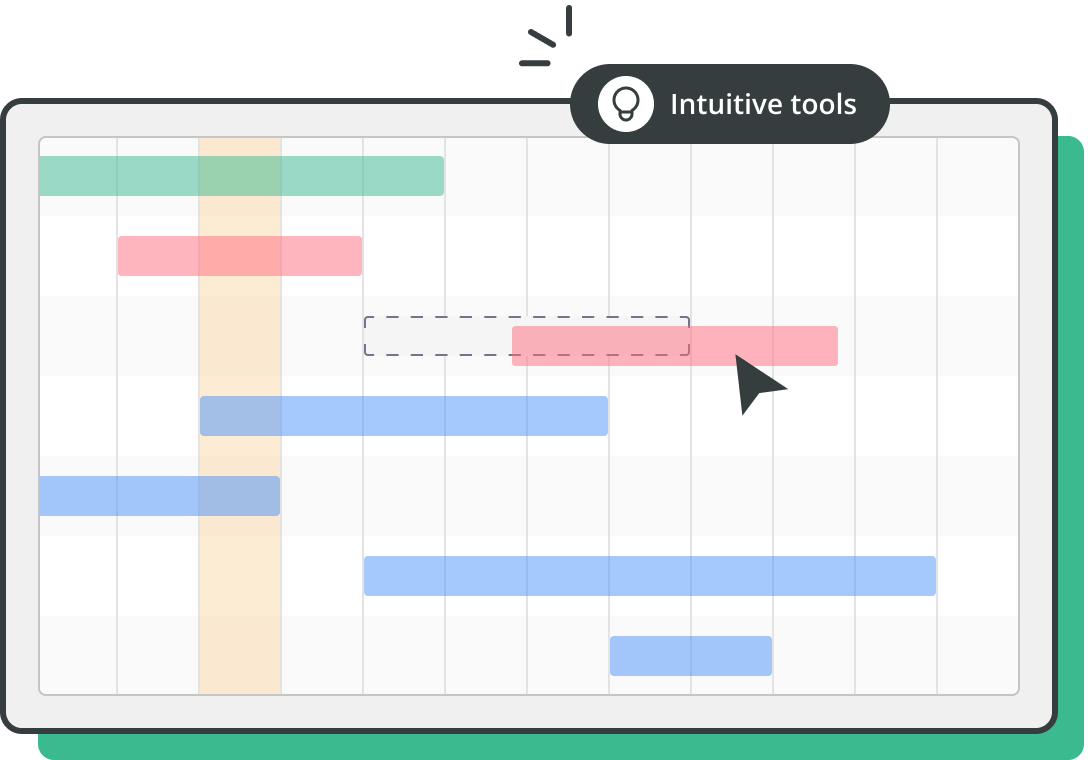Select the blue bar at the left edge of the fifth row
This screenshot has width=1088, height=760.
160,496
